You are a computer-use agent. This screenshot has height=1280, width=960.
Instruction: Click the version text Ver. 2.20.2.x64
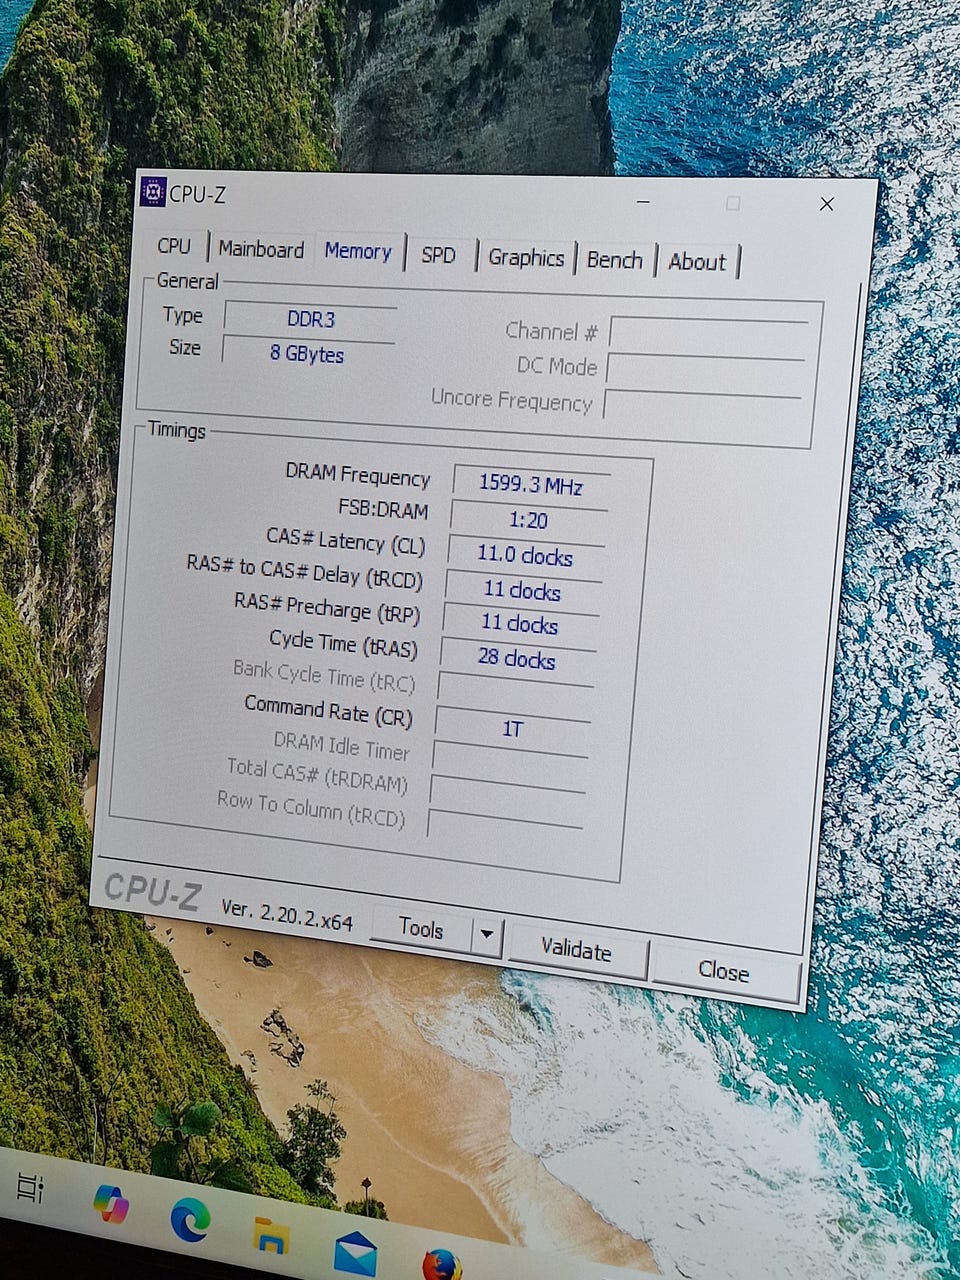[x=287, y=914]
